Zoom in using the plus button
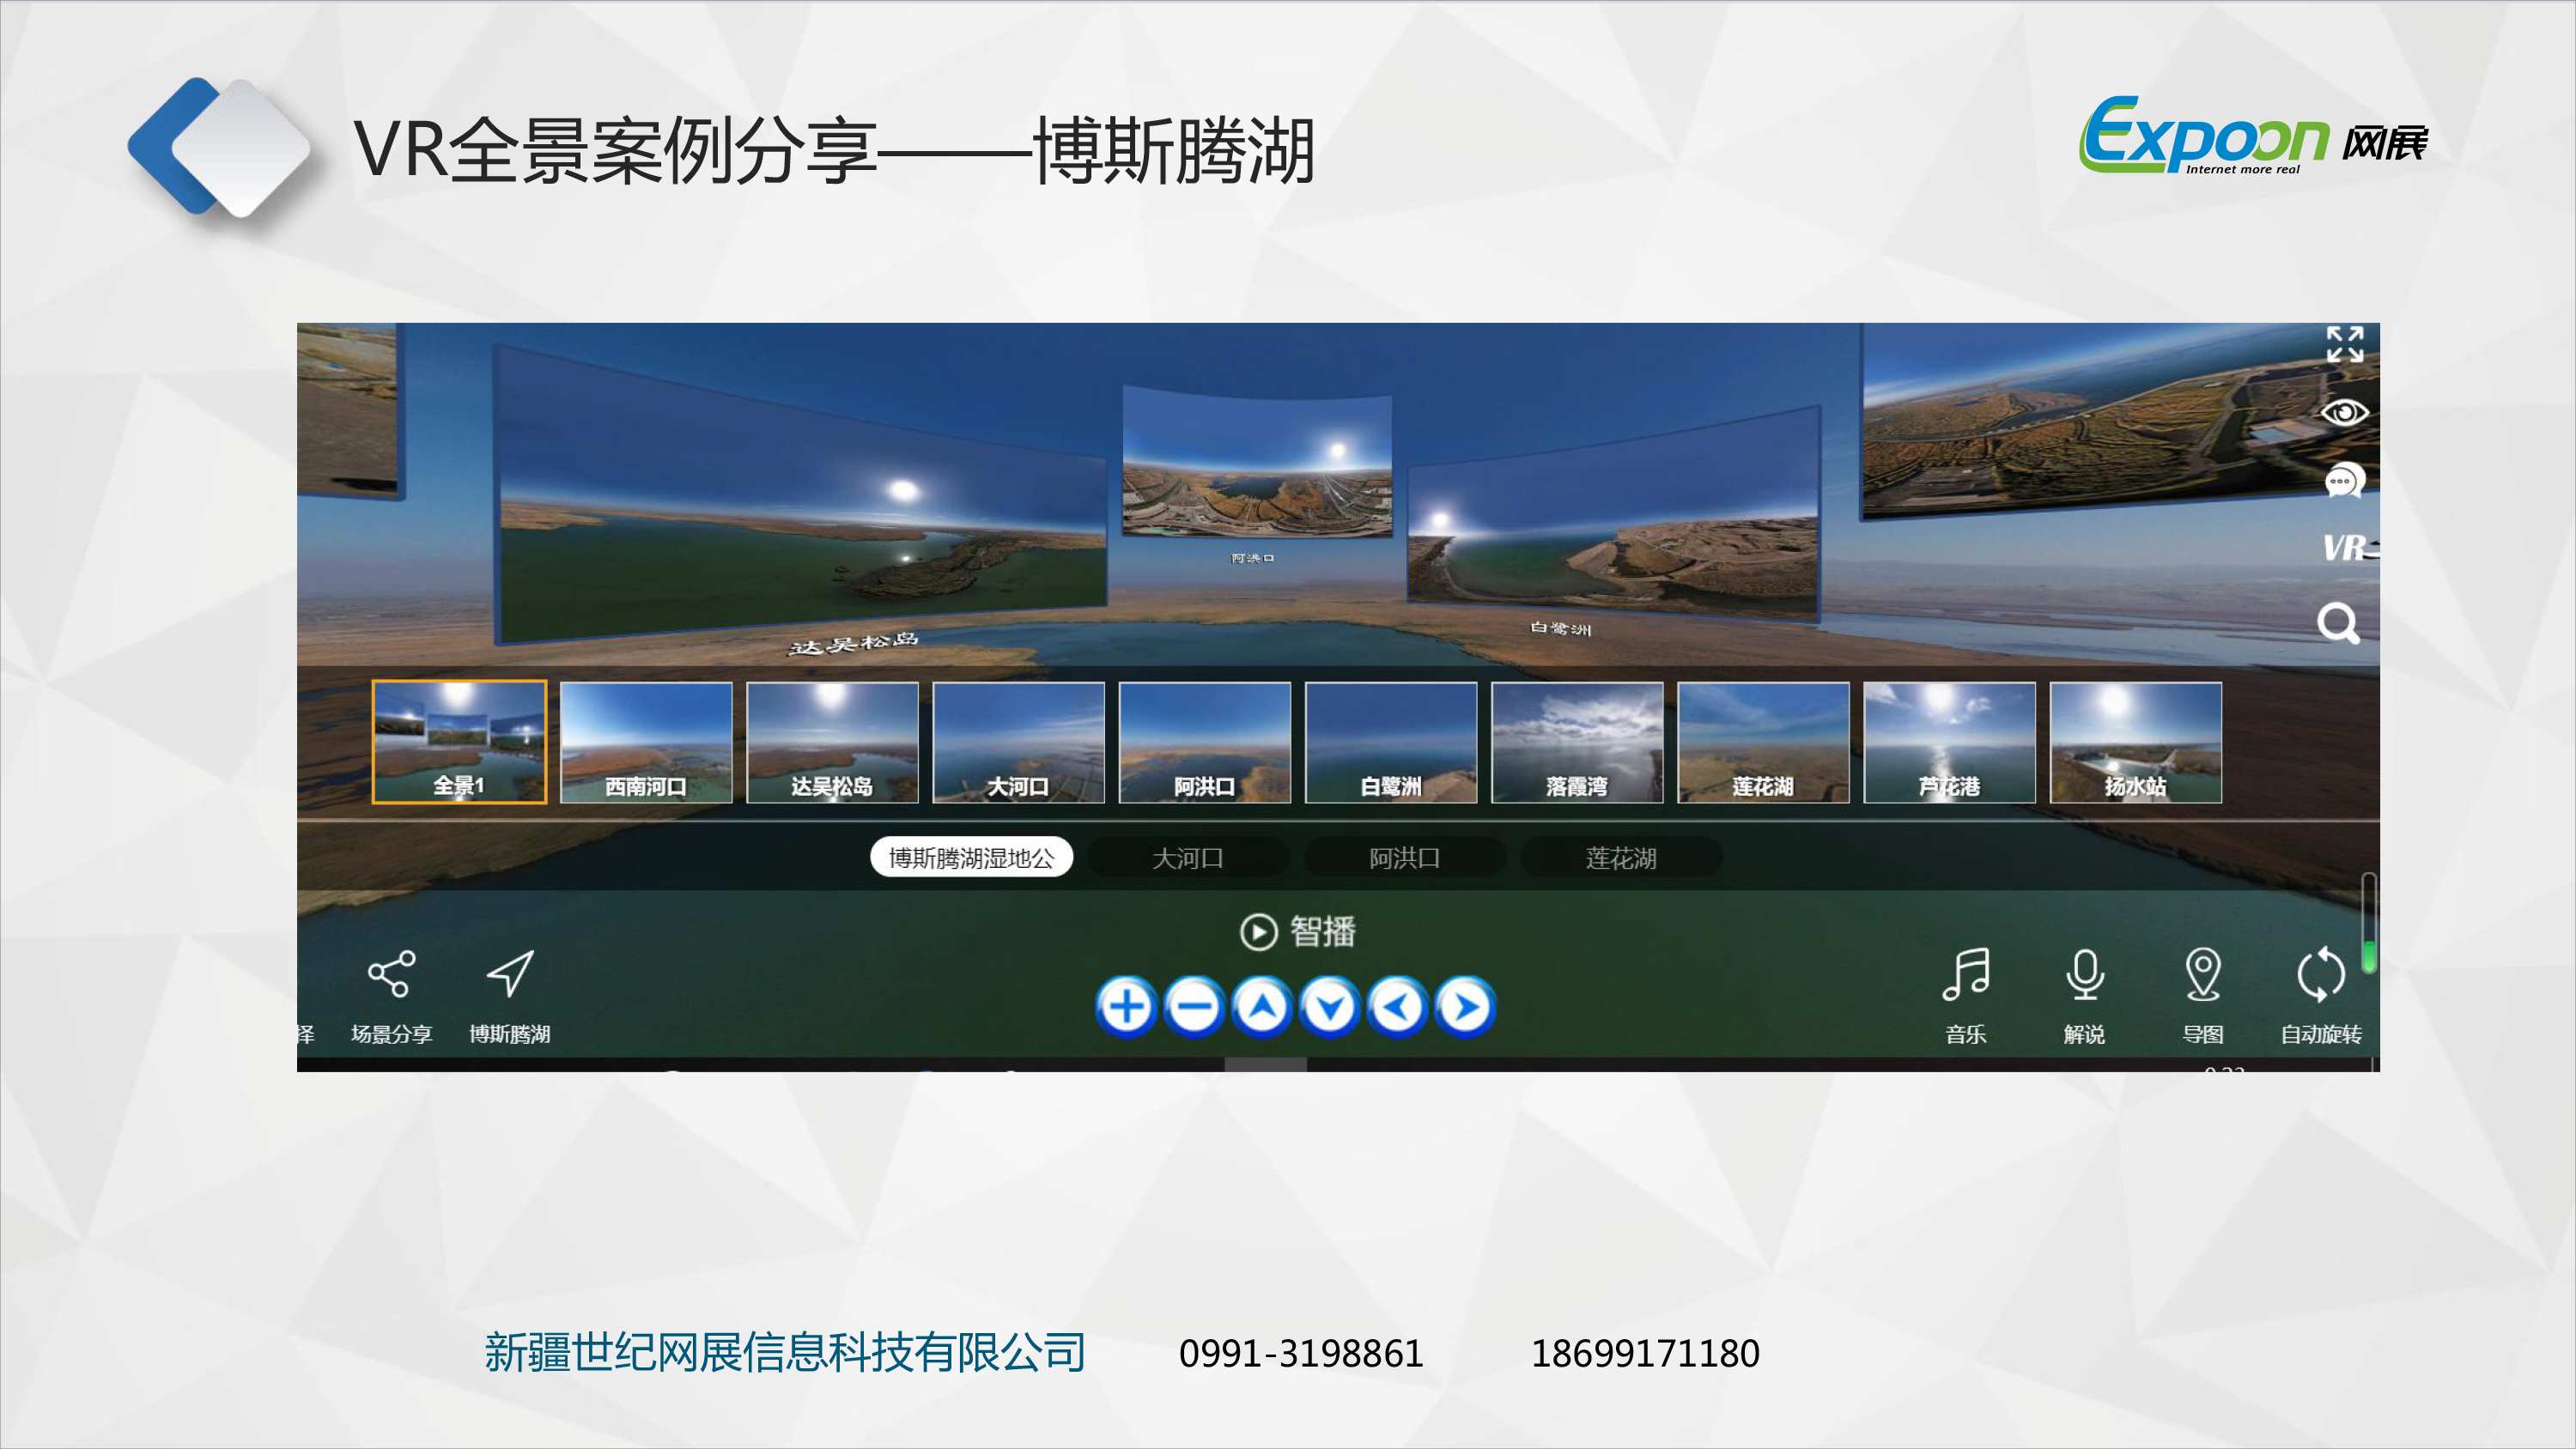Image resolution: width=2576 pixels, height=1449 pixels. [x=1125, y=1008]
